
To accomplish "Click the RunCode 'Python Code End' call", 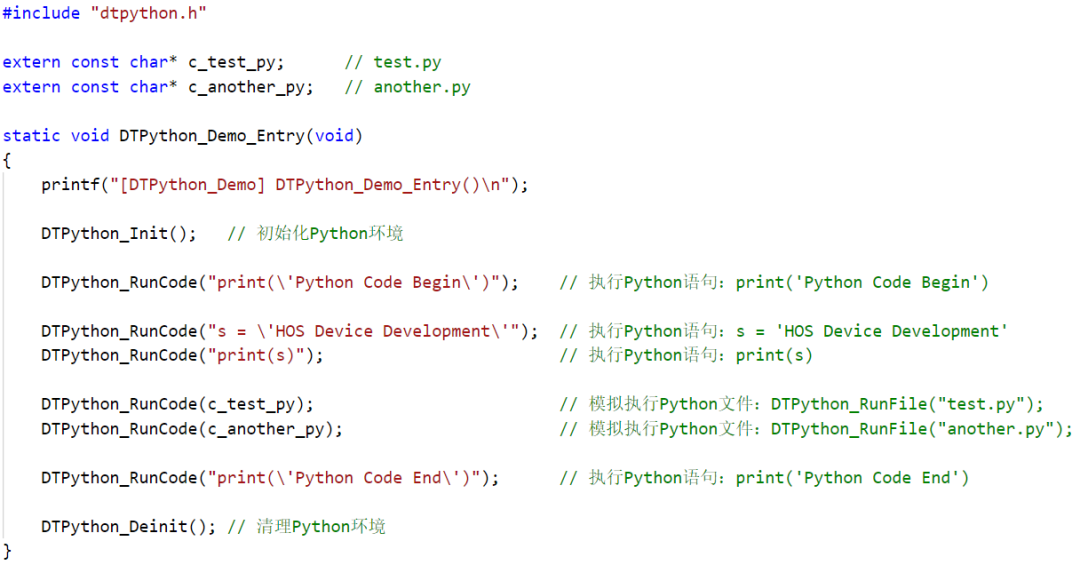I will [270, 478].
